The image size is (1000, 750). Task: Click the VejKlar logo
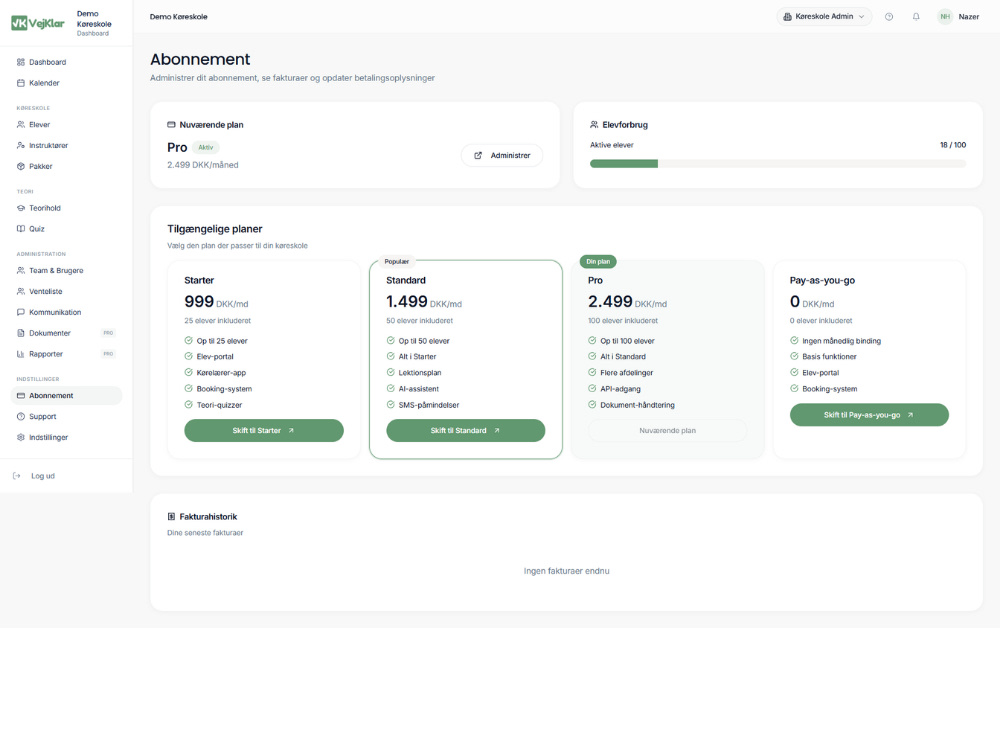point(38,23)
